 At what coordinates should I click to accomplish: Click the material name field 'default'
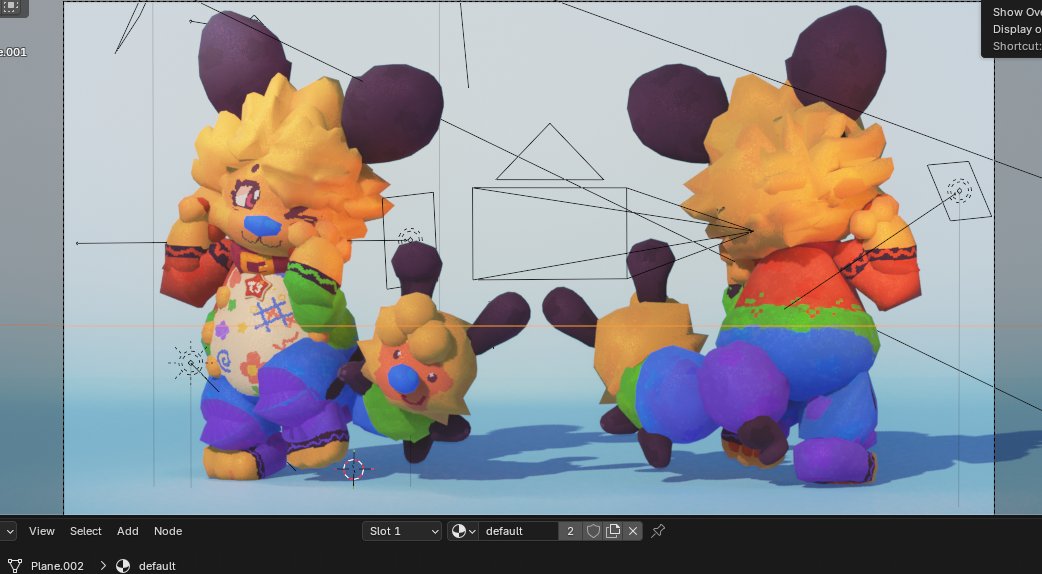tap(518, 531)
